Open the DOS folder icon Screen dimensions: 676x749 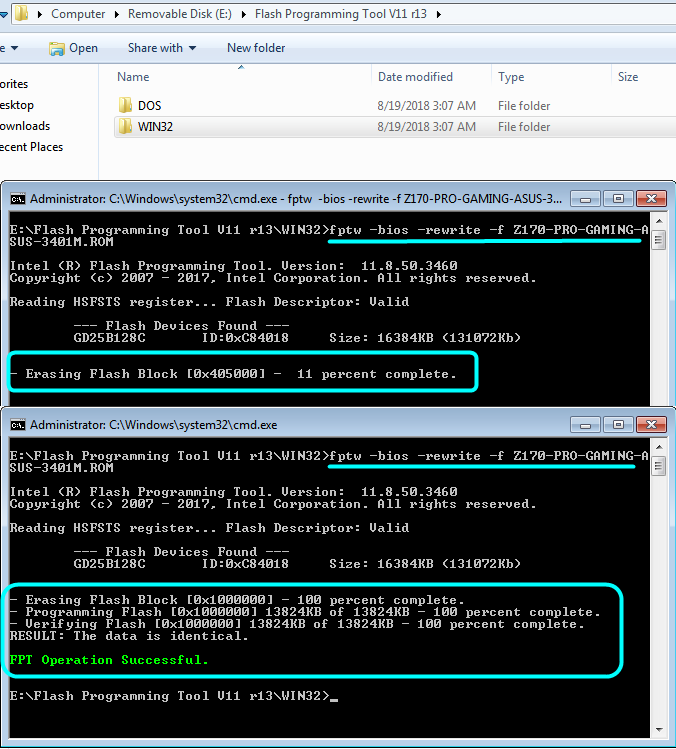coord(125,105)
